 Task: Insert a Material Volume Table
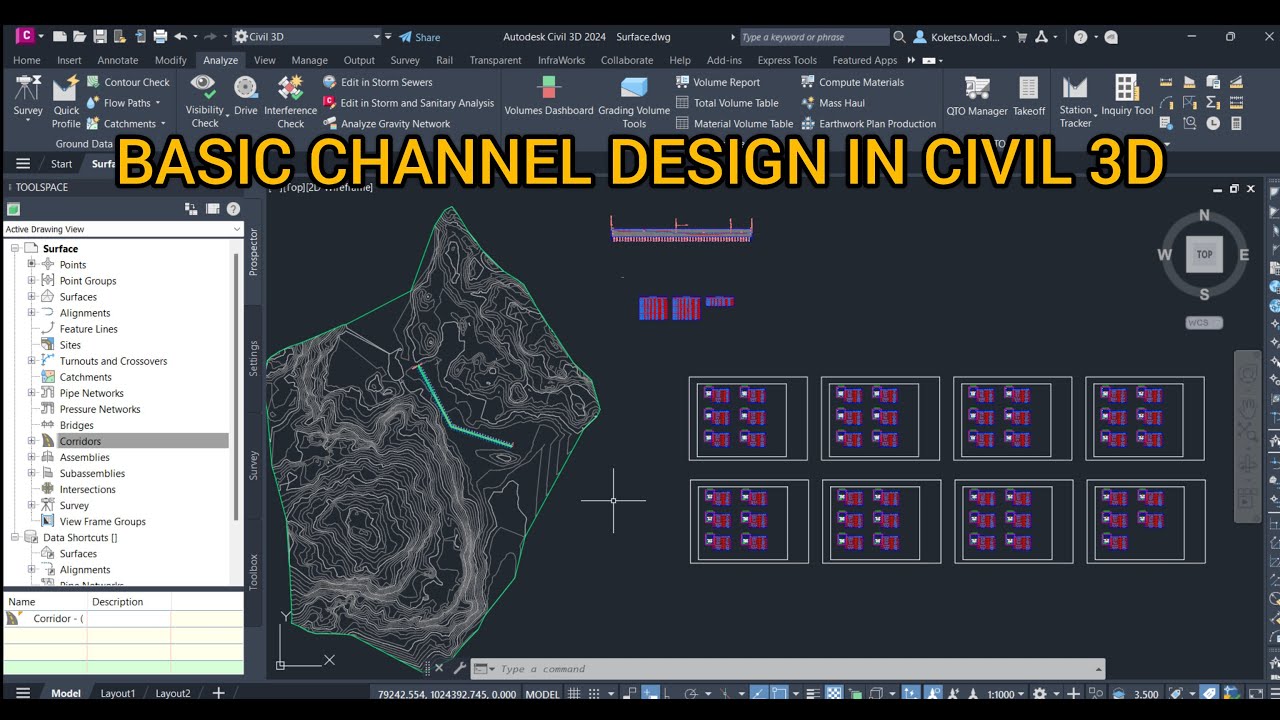(734, 124)
